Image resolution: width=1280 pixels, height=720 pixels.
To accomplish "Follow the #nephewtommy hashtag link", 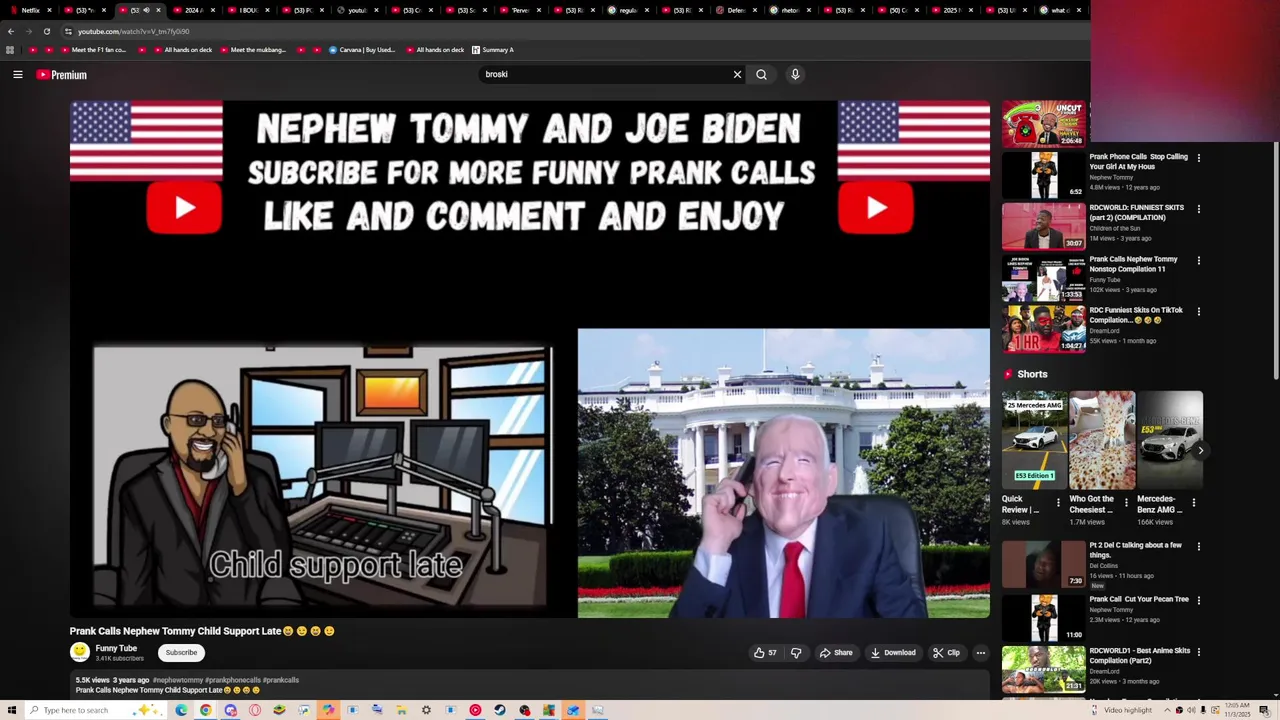I will click(178, 680).
